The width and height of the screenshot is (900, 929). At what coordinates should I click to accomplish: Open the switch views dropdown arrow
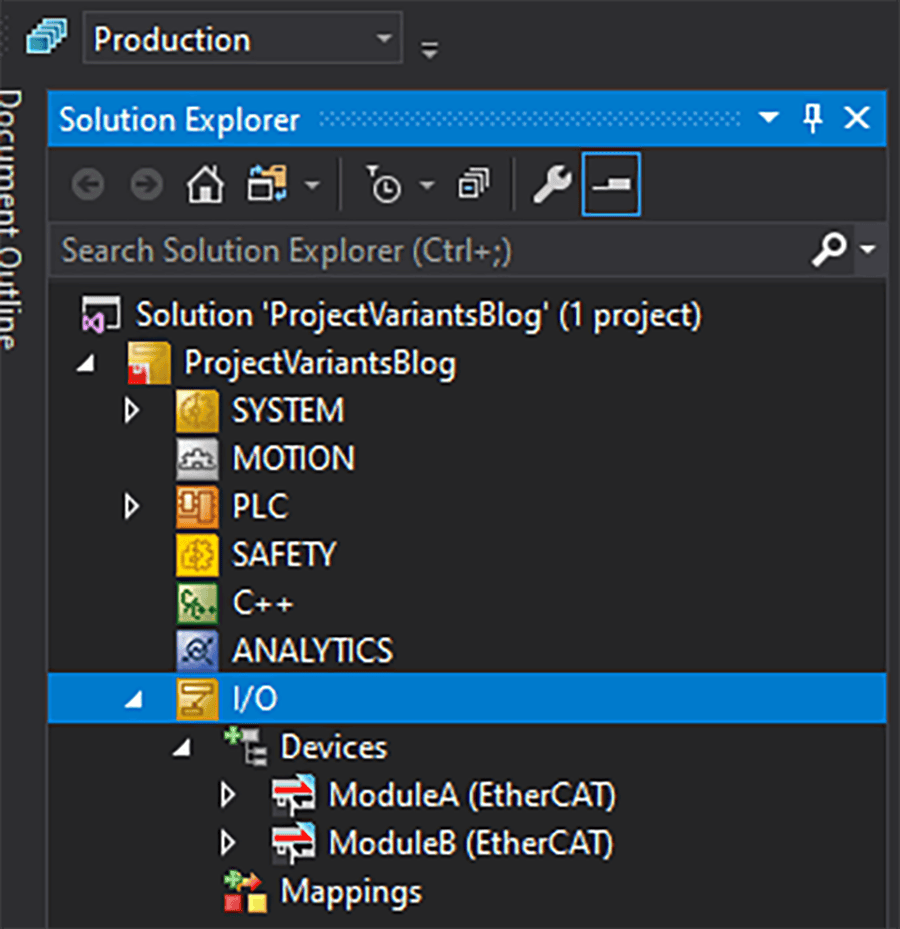pyautogui.click(x=312, y=185)
